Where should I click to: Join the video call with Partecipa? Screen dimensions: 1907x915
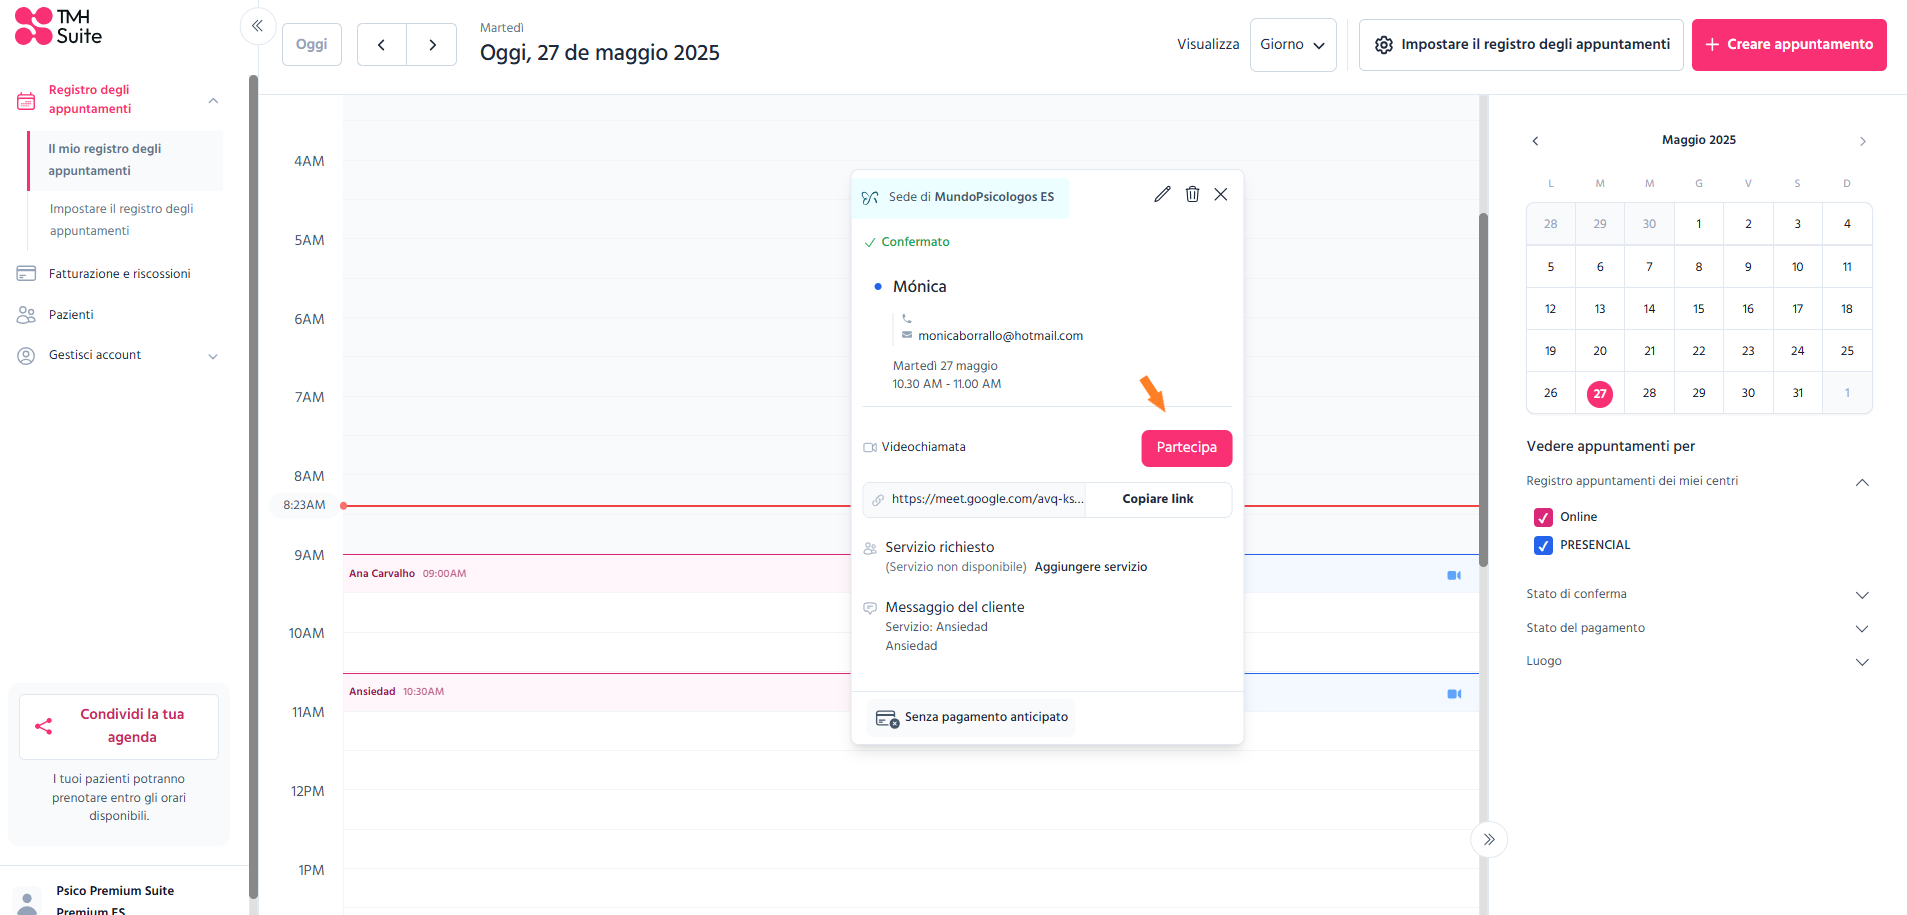tap(1187, 448)
